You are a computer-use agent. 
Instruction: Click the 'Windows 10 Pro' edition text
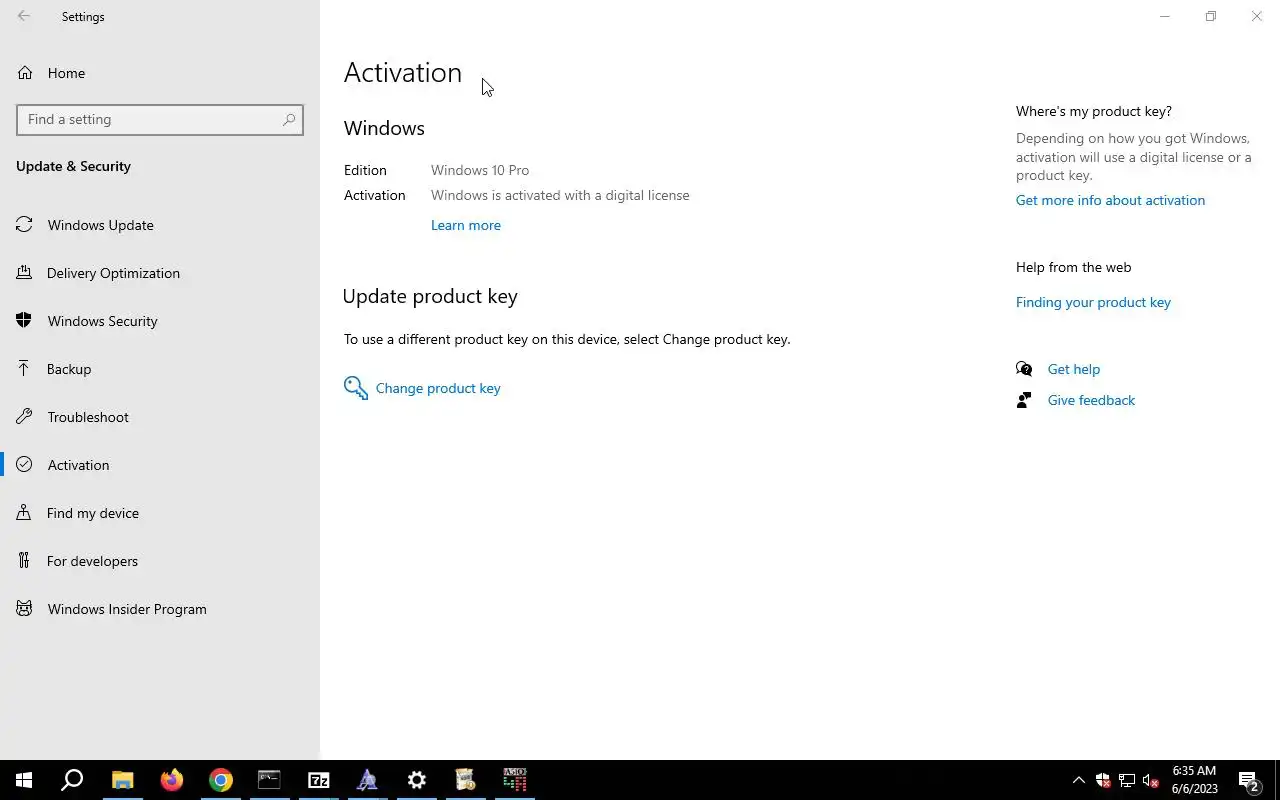coord(480,170)
